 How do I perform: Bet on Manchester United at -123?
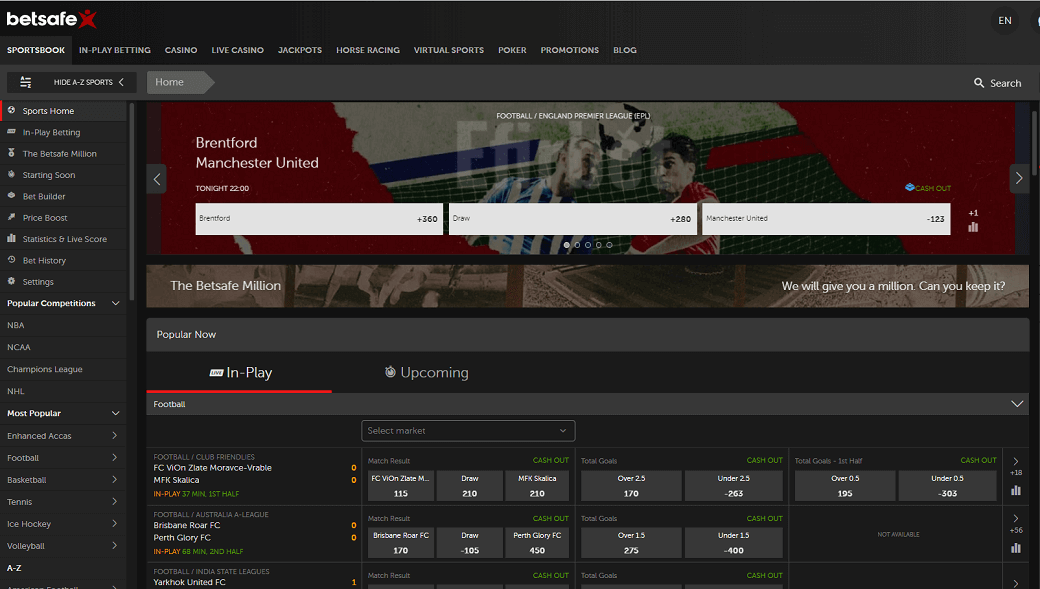[x=826, y=219]
